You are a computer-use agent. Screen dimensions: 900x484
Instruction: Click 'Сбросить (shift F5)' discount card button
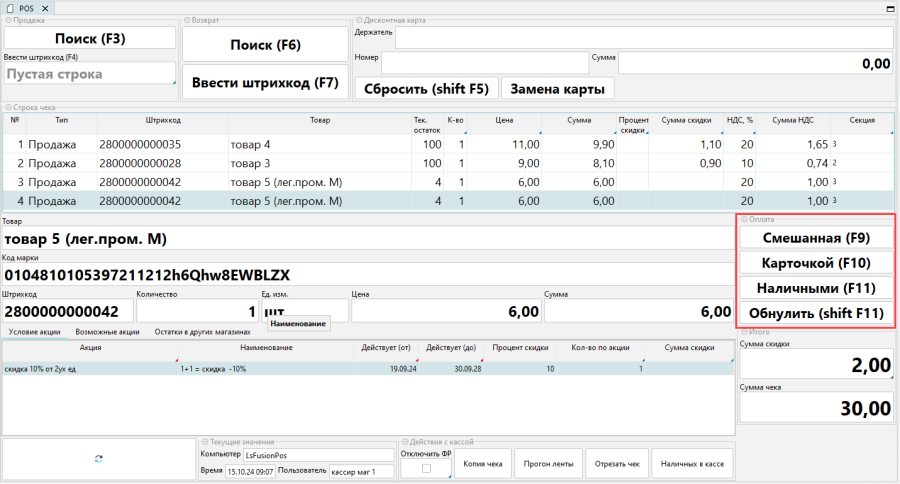click(x=426, y=88)
